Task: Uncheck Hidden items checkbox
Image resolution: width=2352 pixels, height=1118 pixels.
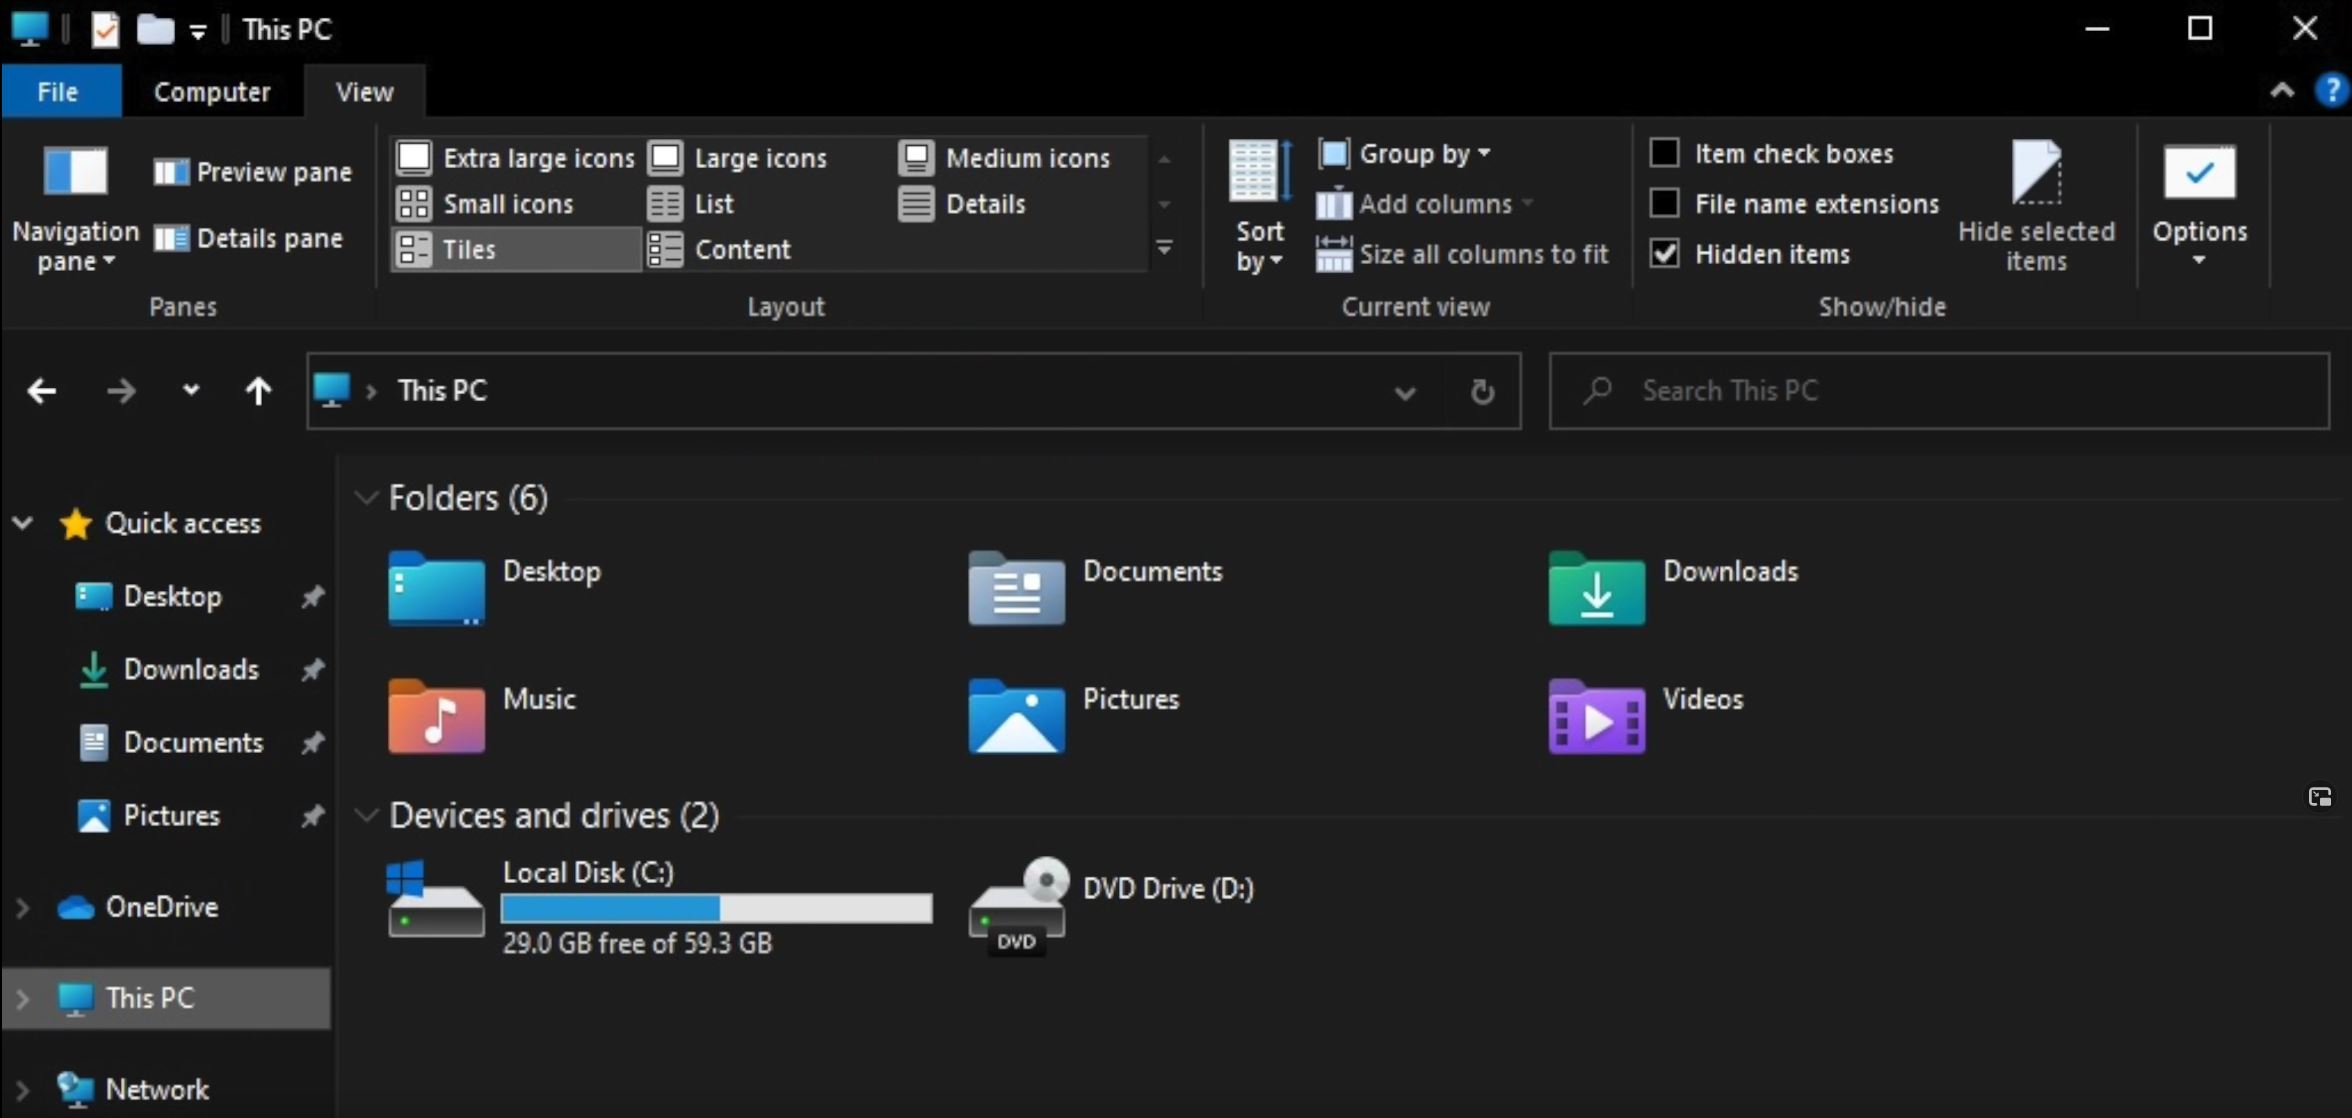Action: pyautogui.click(x=1665, y=253)
